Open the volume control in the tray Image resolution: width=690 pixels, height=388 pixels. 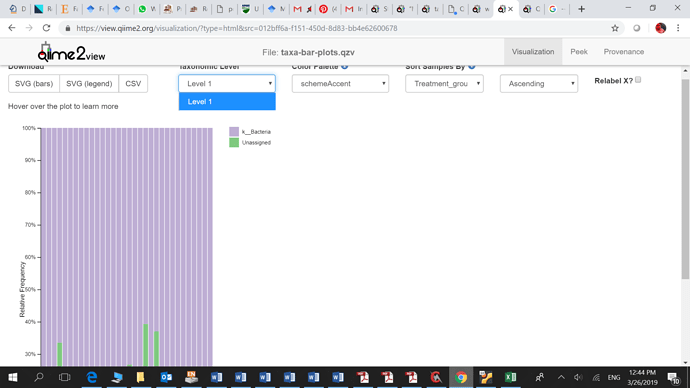pos(578,377)
